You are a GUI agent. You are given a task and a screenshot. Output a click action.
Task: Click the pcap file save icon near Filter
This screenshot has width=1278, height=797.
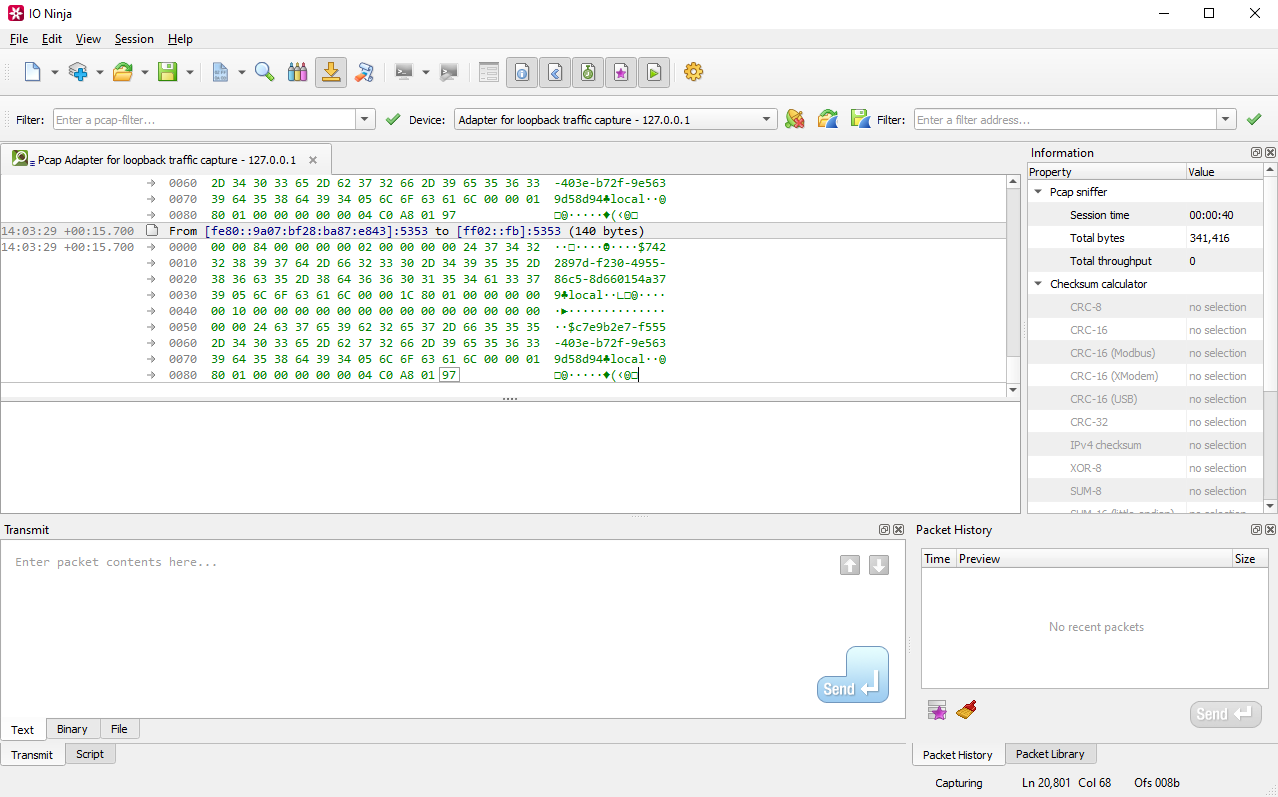coord(860,120)
